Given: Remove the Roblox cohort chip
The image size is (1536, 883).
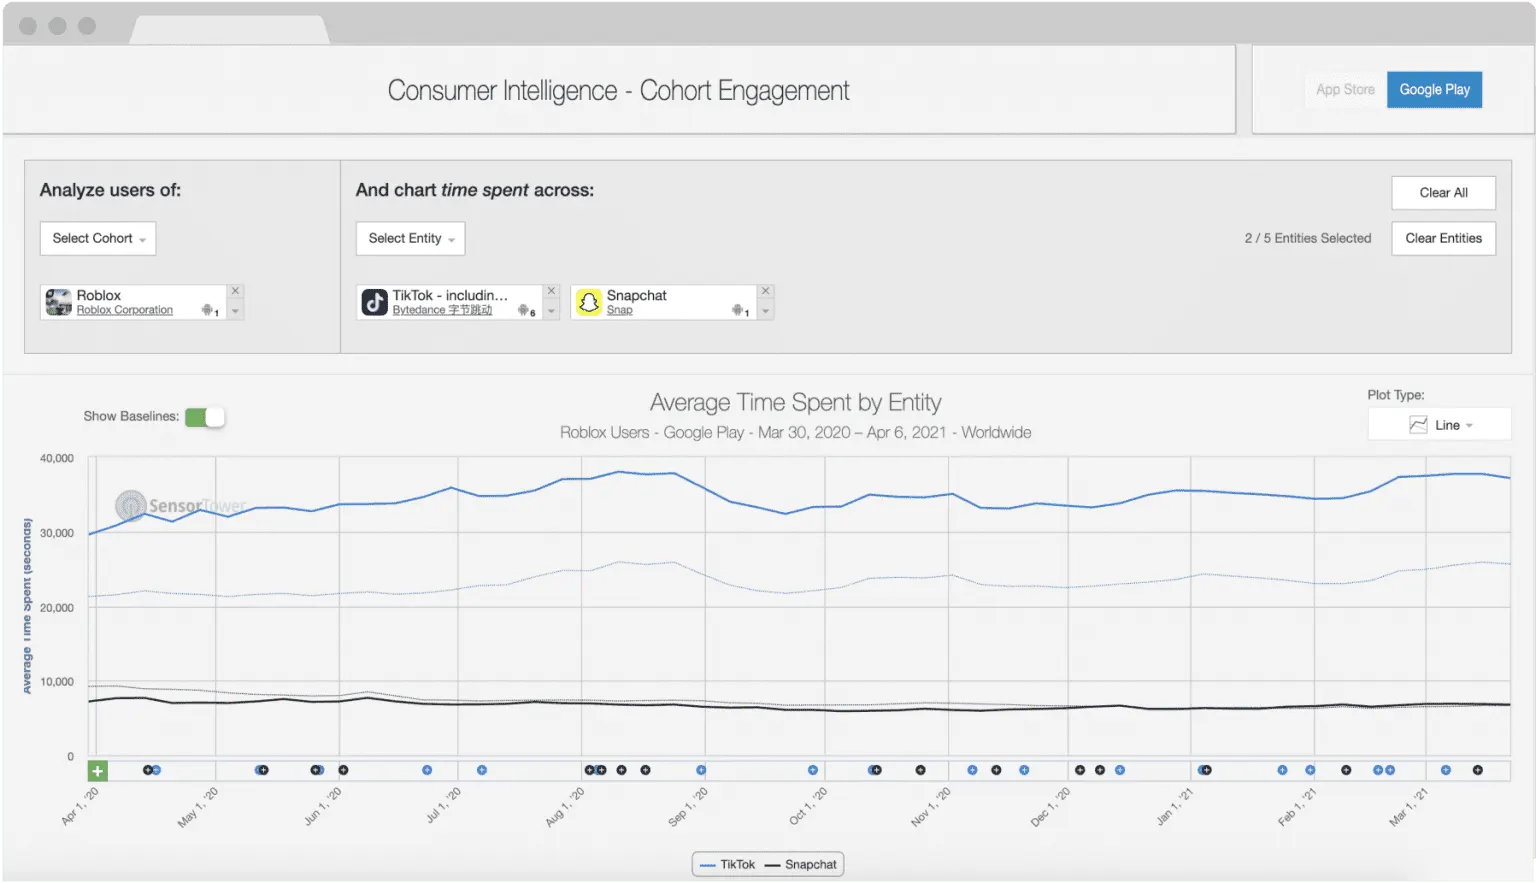Looking at the screenshot, I should coord(235,291).
